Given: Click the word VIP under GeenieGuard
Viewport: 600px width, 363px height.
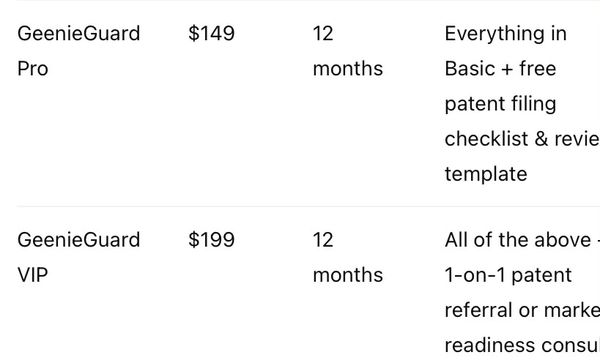Looking at the screenshot, I should coord(33,275).
